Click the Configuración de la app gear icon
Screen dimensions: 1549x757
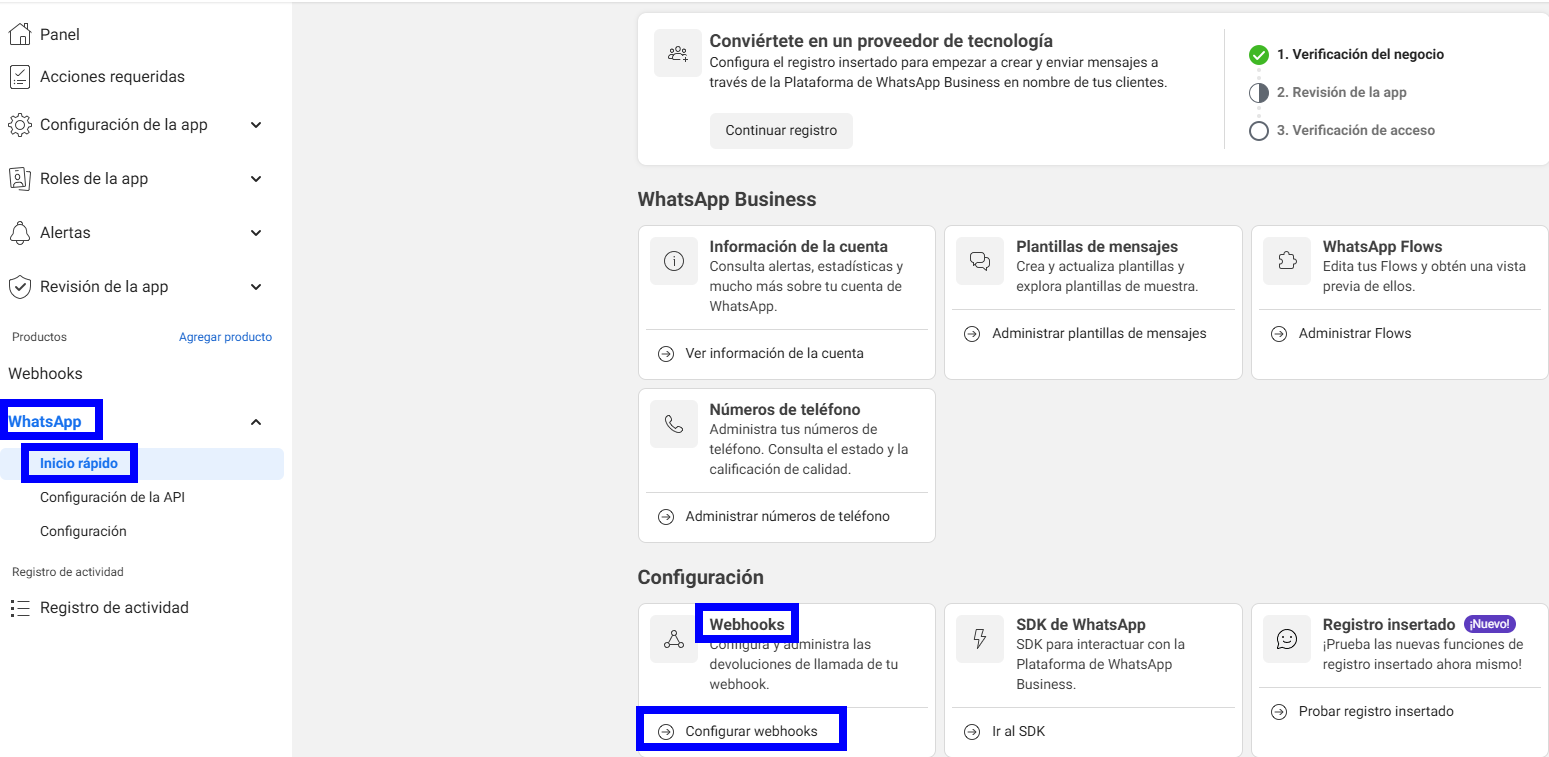pos(20,125)
